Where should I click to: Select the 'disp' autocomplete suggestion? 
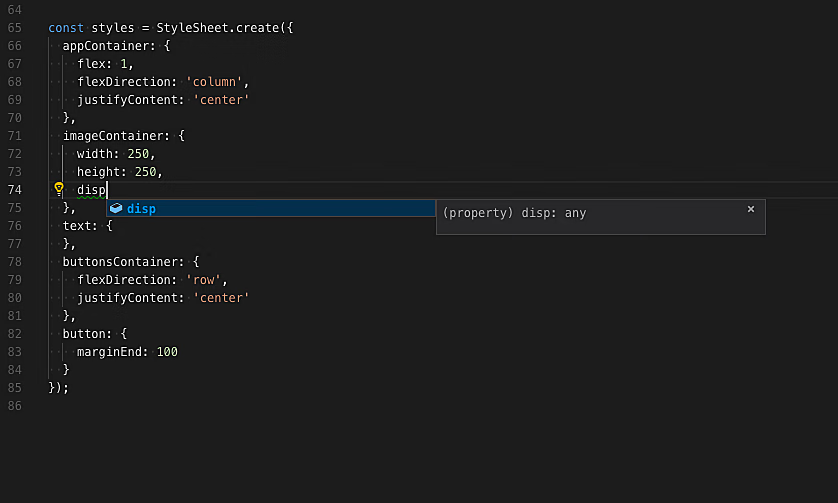[x=141, y=208]
